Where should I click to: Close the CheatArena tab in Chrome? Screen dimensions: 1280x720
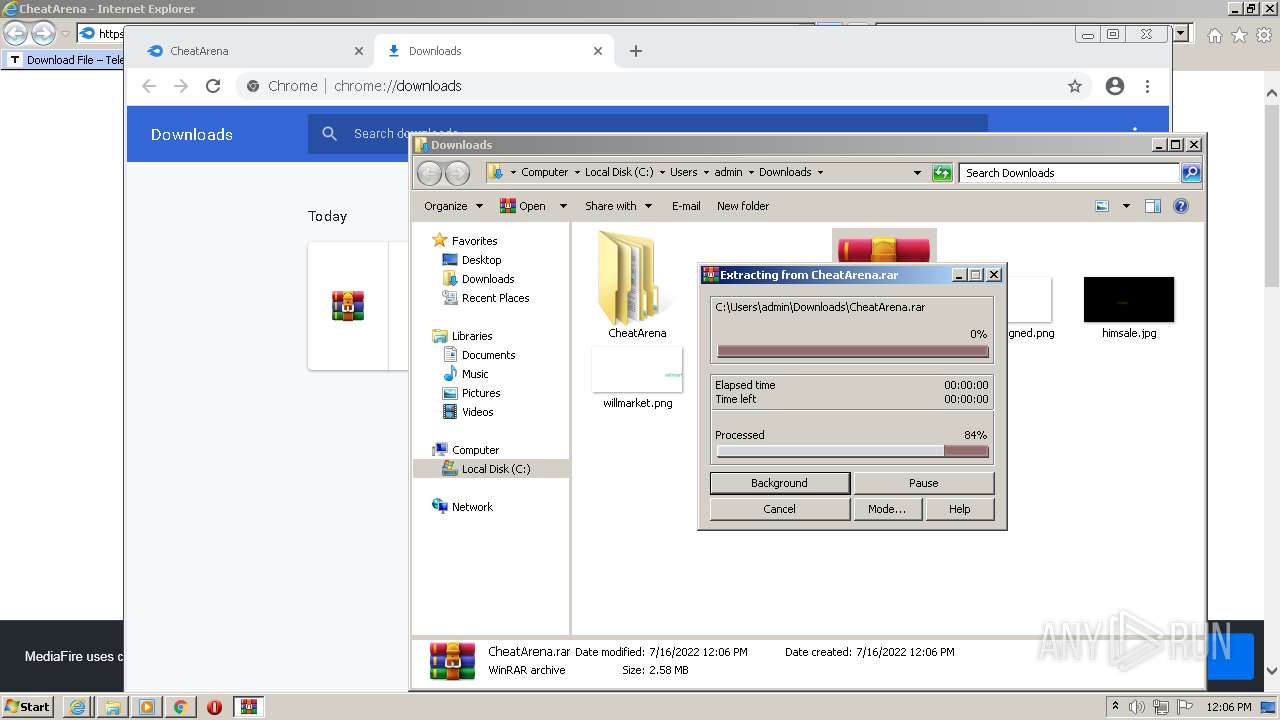coord(359,51)
